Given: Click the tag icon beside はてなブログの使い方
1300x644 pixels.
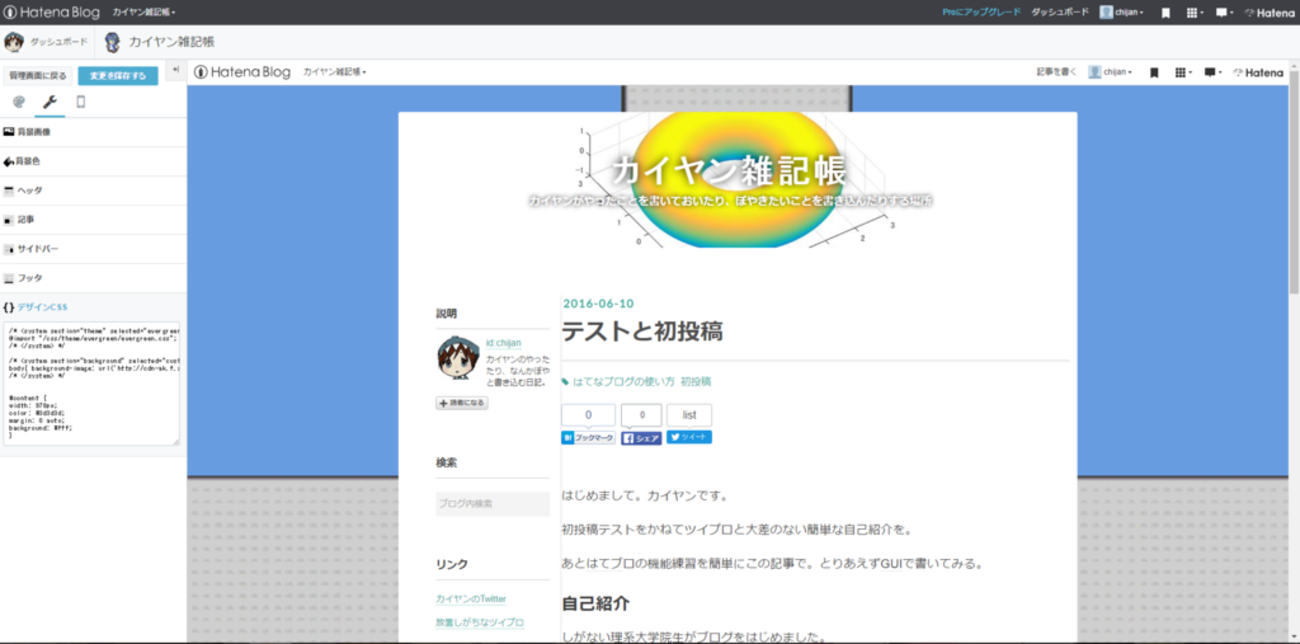Looking at the screenshot, I should pyautogui.click(x=566, y=382).
